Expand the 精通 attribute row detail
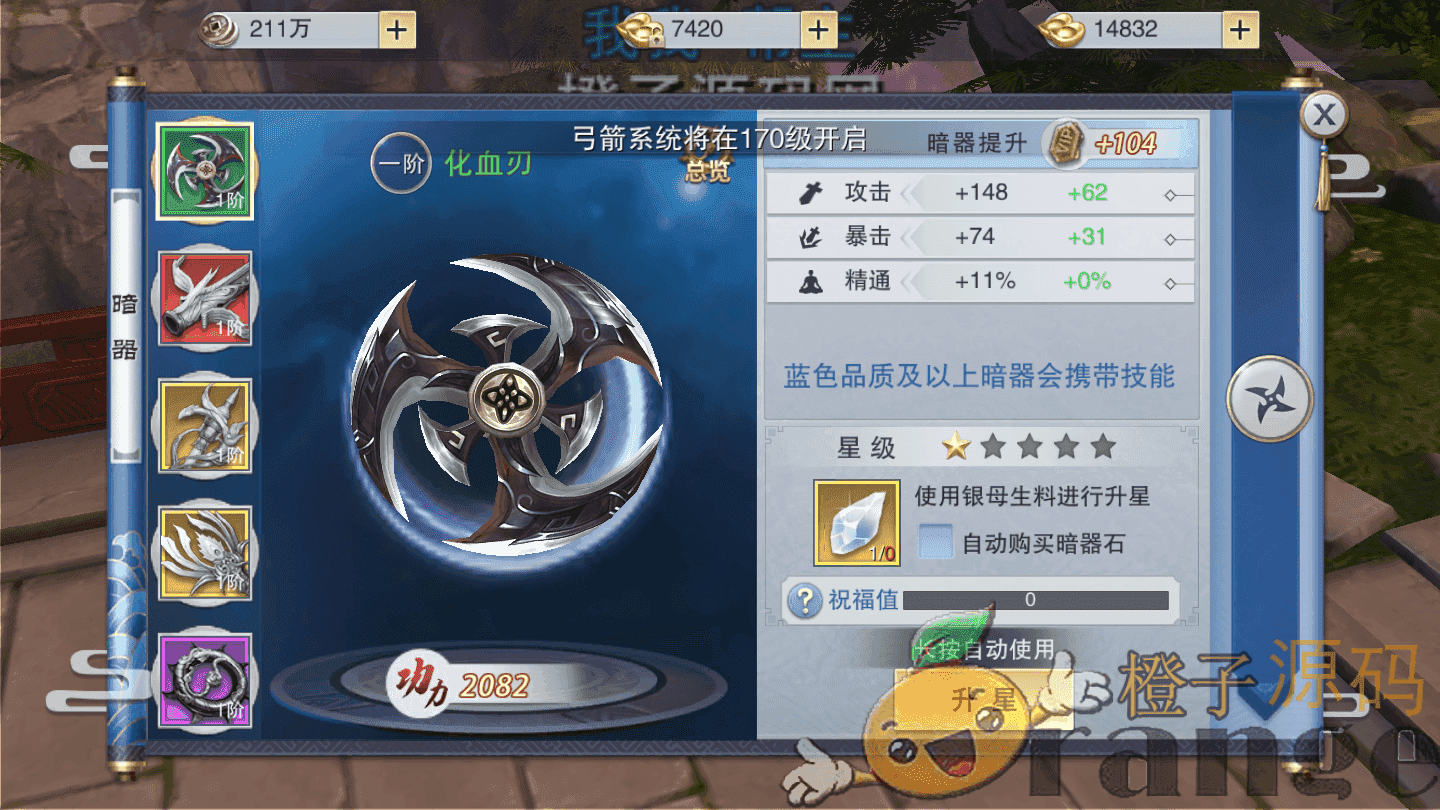Viewport: 1440px width, 810px height. (980, 281)
